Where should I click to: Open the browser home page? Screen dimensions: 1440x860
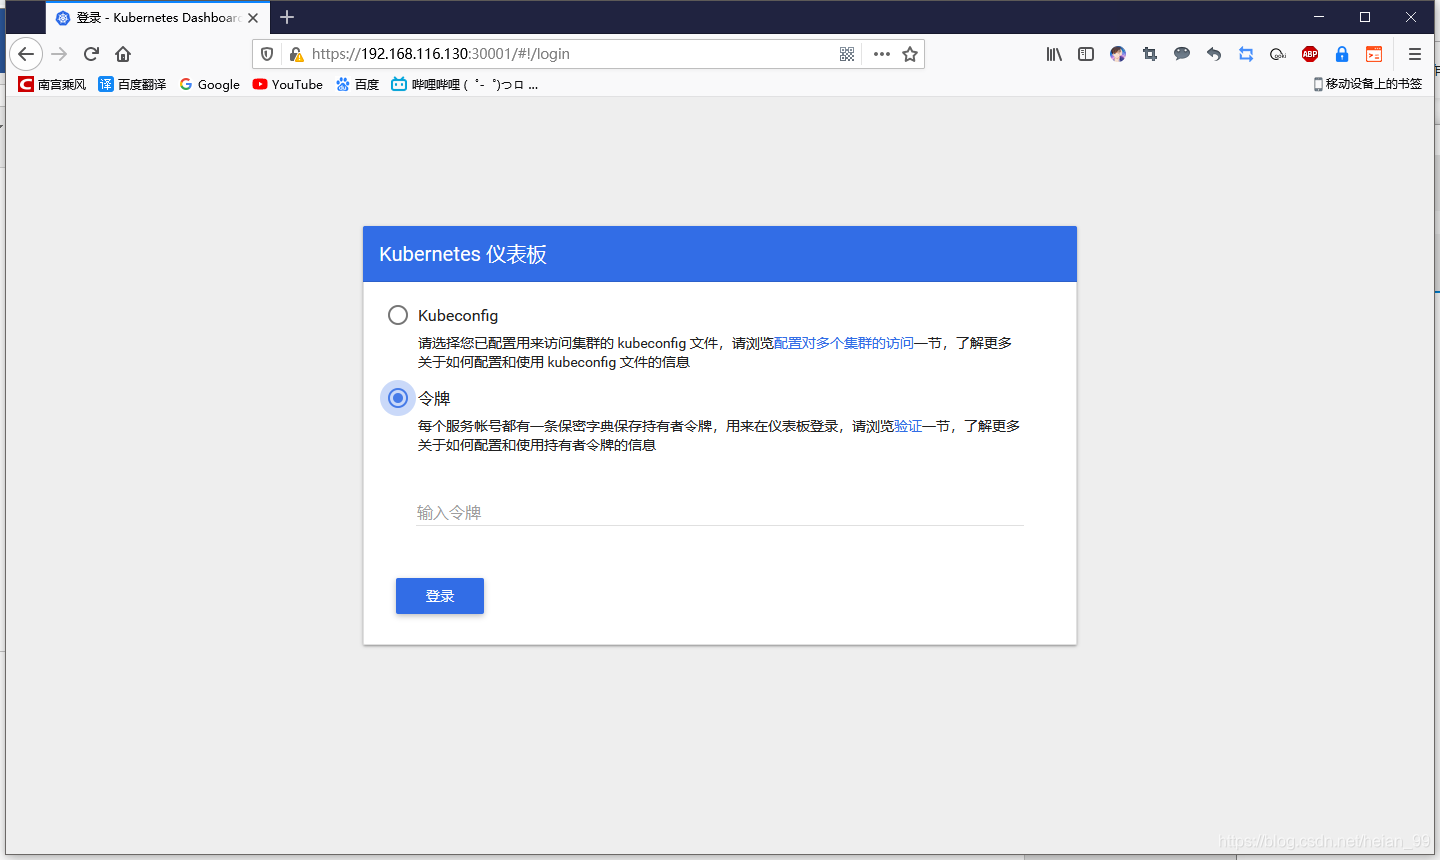pyautogui.click(x=123, y=54)
